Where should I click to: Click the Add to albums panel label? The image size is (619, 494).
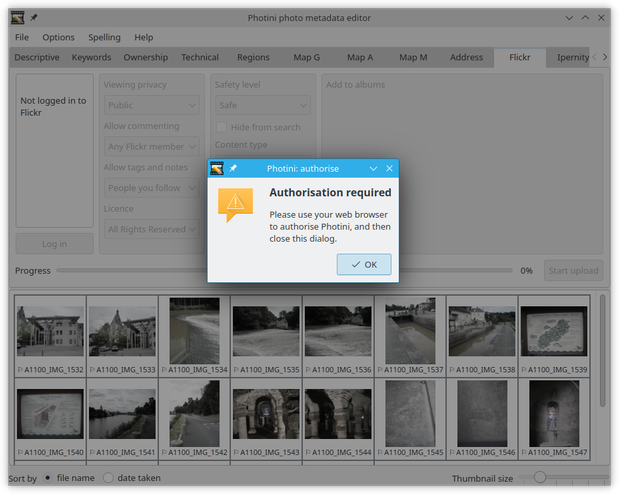click(x=355, y=85)
